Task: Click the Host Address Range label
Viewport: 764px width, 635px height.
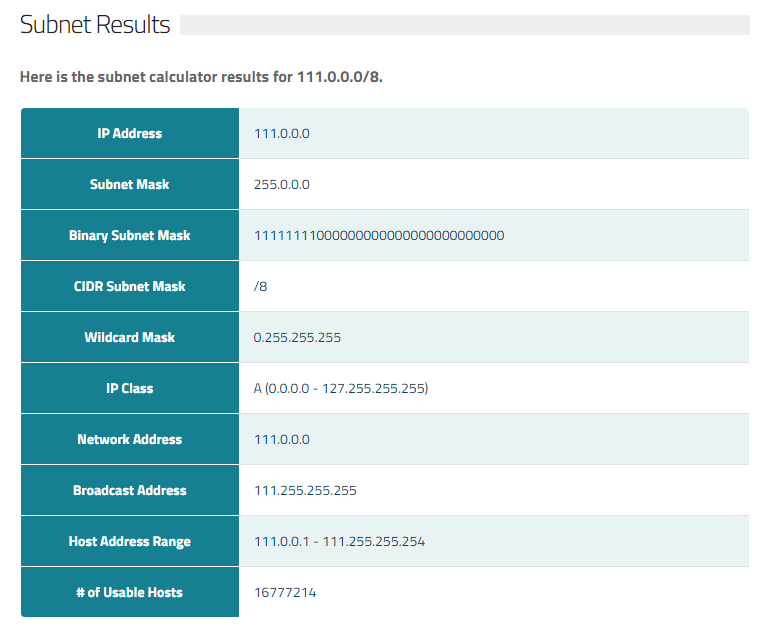Action: point(129,542)
